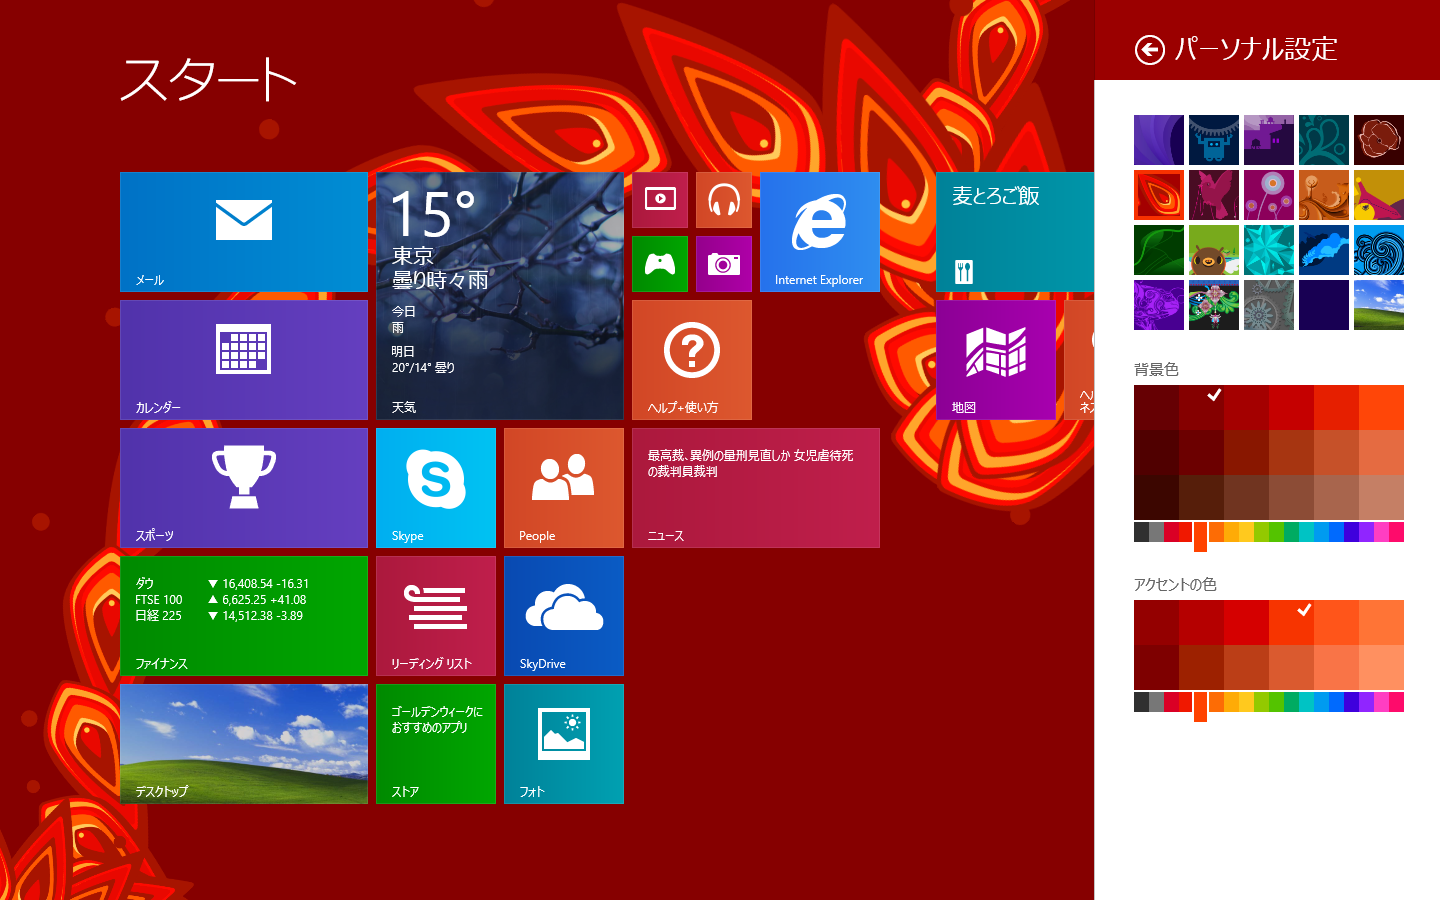Image resolution: width=1440 pixels, height=900 pixels.
Task: Launch the Internet Explorer tile
Action: 820,232
